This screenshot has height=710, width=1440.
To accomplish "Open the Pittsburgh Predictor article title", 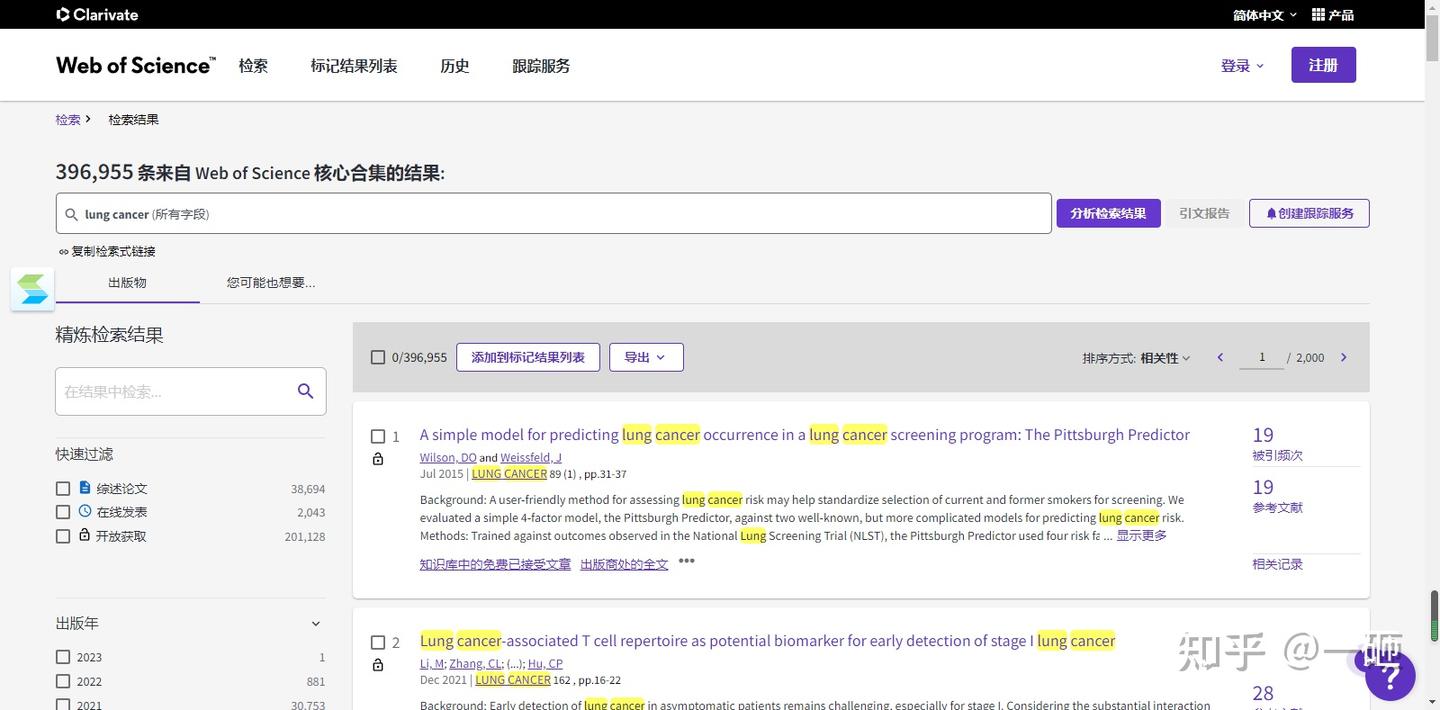I will click(x=805, y=435).
